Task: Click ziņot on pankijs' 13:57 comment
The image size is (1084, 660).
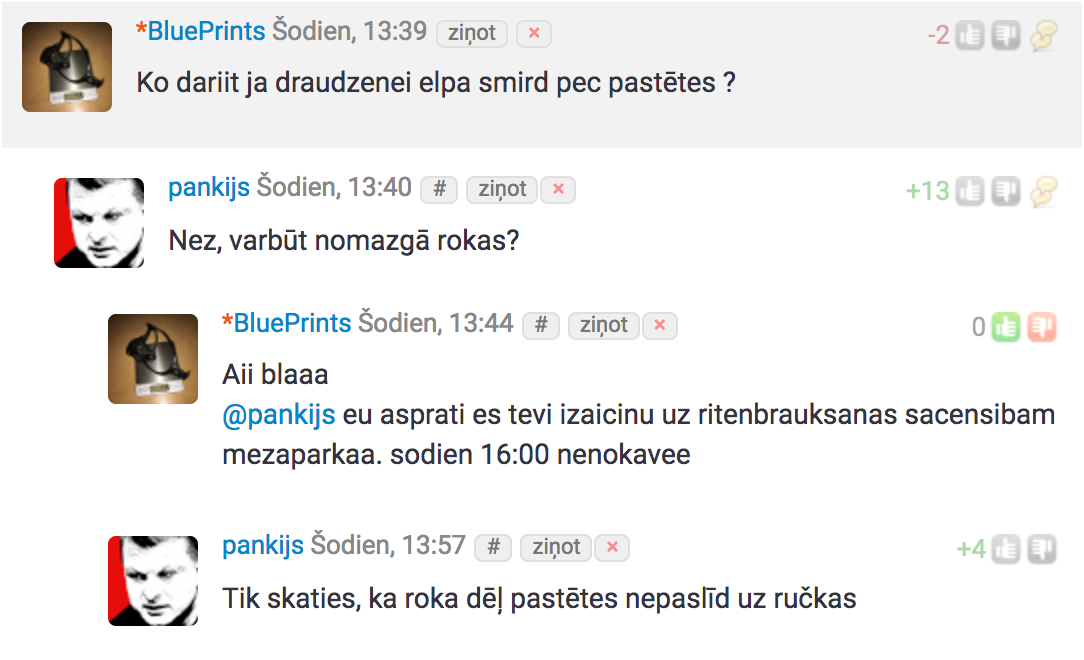Action: pyautogui.click(x=556, y=547)
